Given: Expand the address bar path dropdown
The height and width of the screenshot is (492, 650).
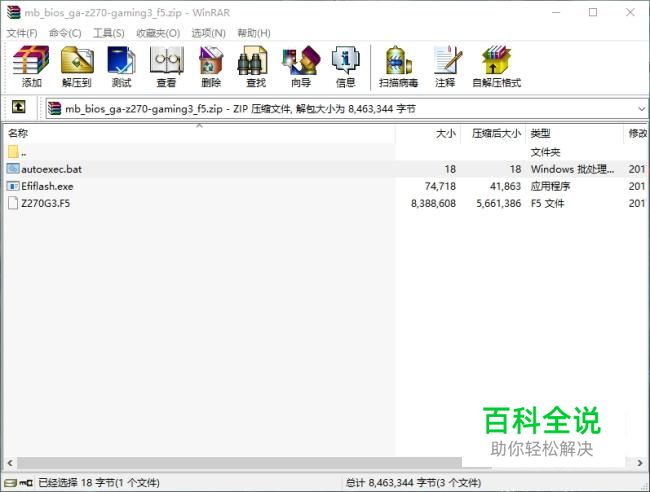Looking at the screenshot, I should click(x=641, y=109).
